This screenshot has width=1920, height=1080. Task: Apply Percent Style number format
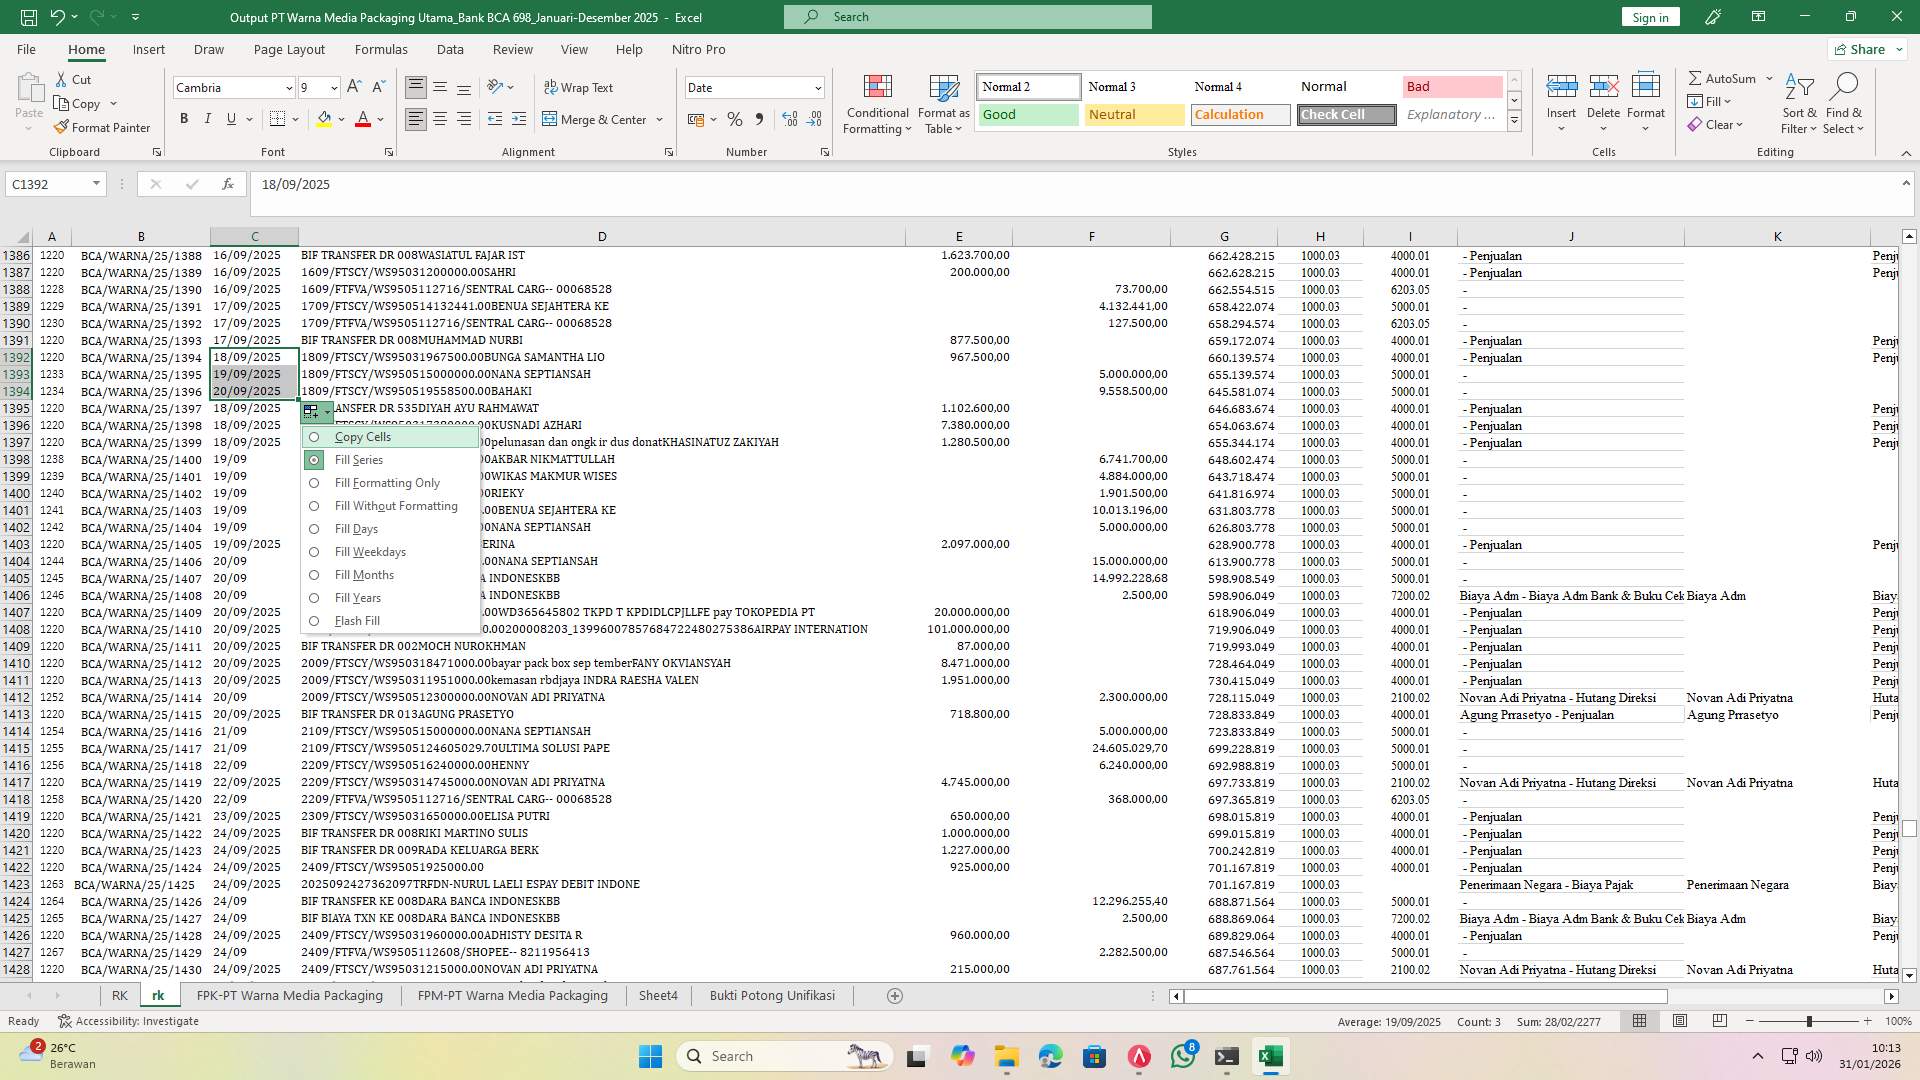pos(735,118)
